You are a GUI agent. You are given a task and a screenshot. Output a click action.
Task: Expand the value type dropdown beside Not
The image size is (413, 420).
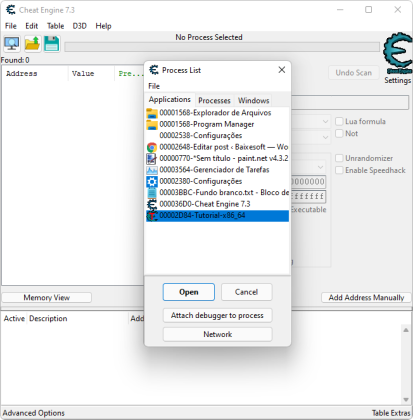tap(325, 137)
